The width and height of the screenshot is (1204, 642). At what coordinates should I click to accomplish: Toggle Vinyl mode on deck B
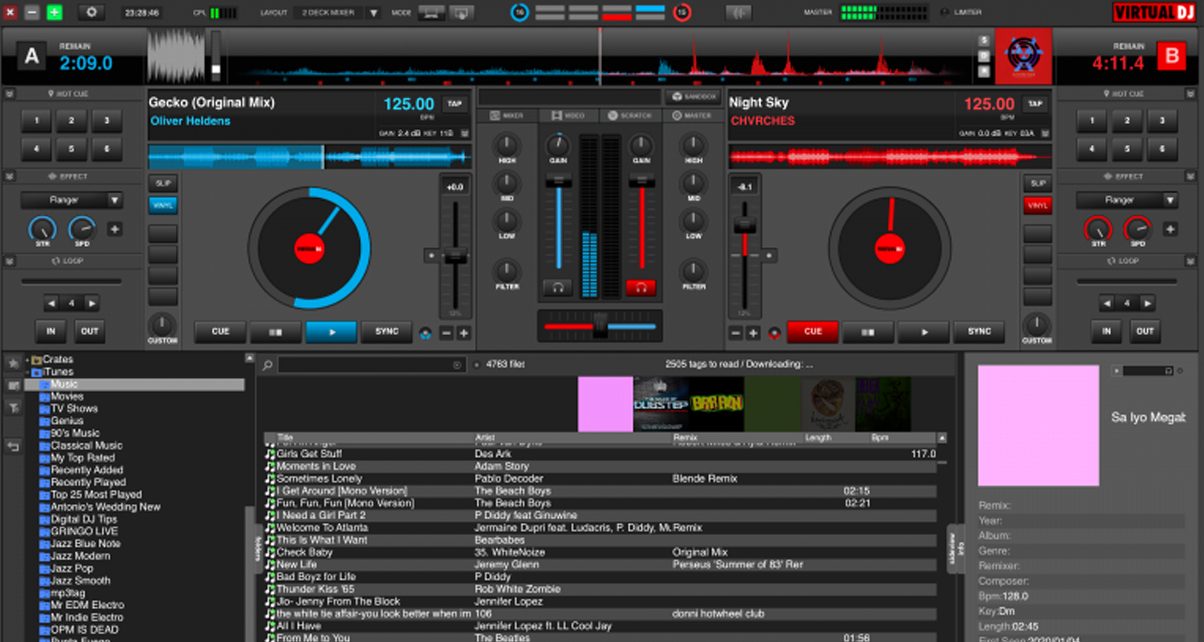click(1038, 205)
